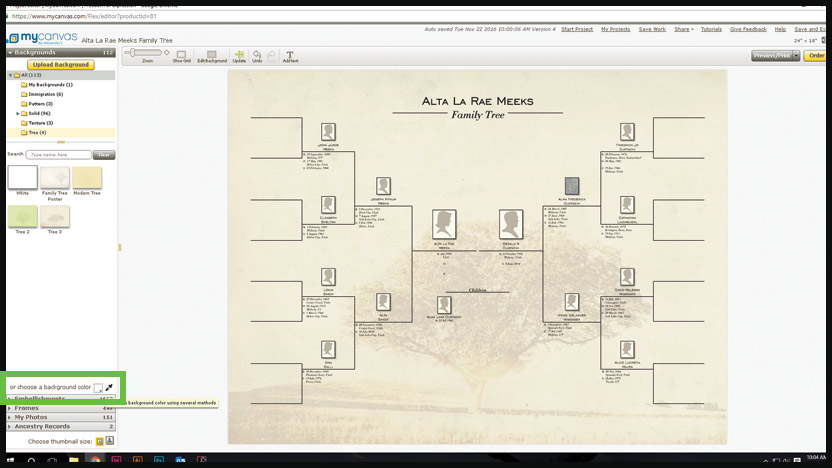
Task: Collapse the All (113) folder
Action: tap(11, 75)
